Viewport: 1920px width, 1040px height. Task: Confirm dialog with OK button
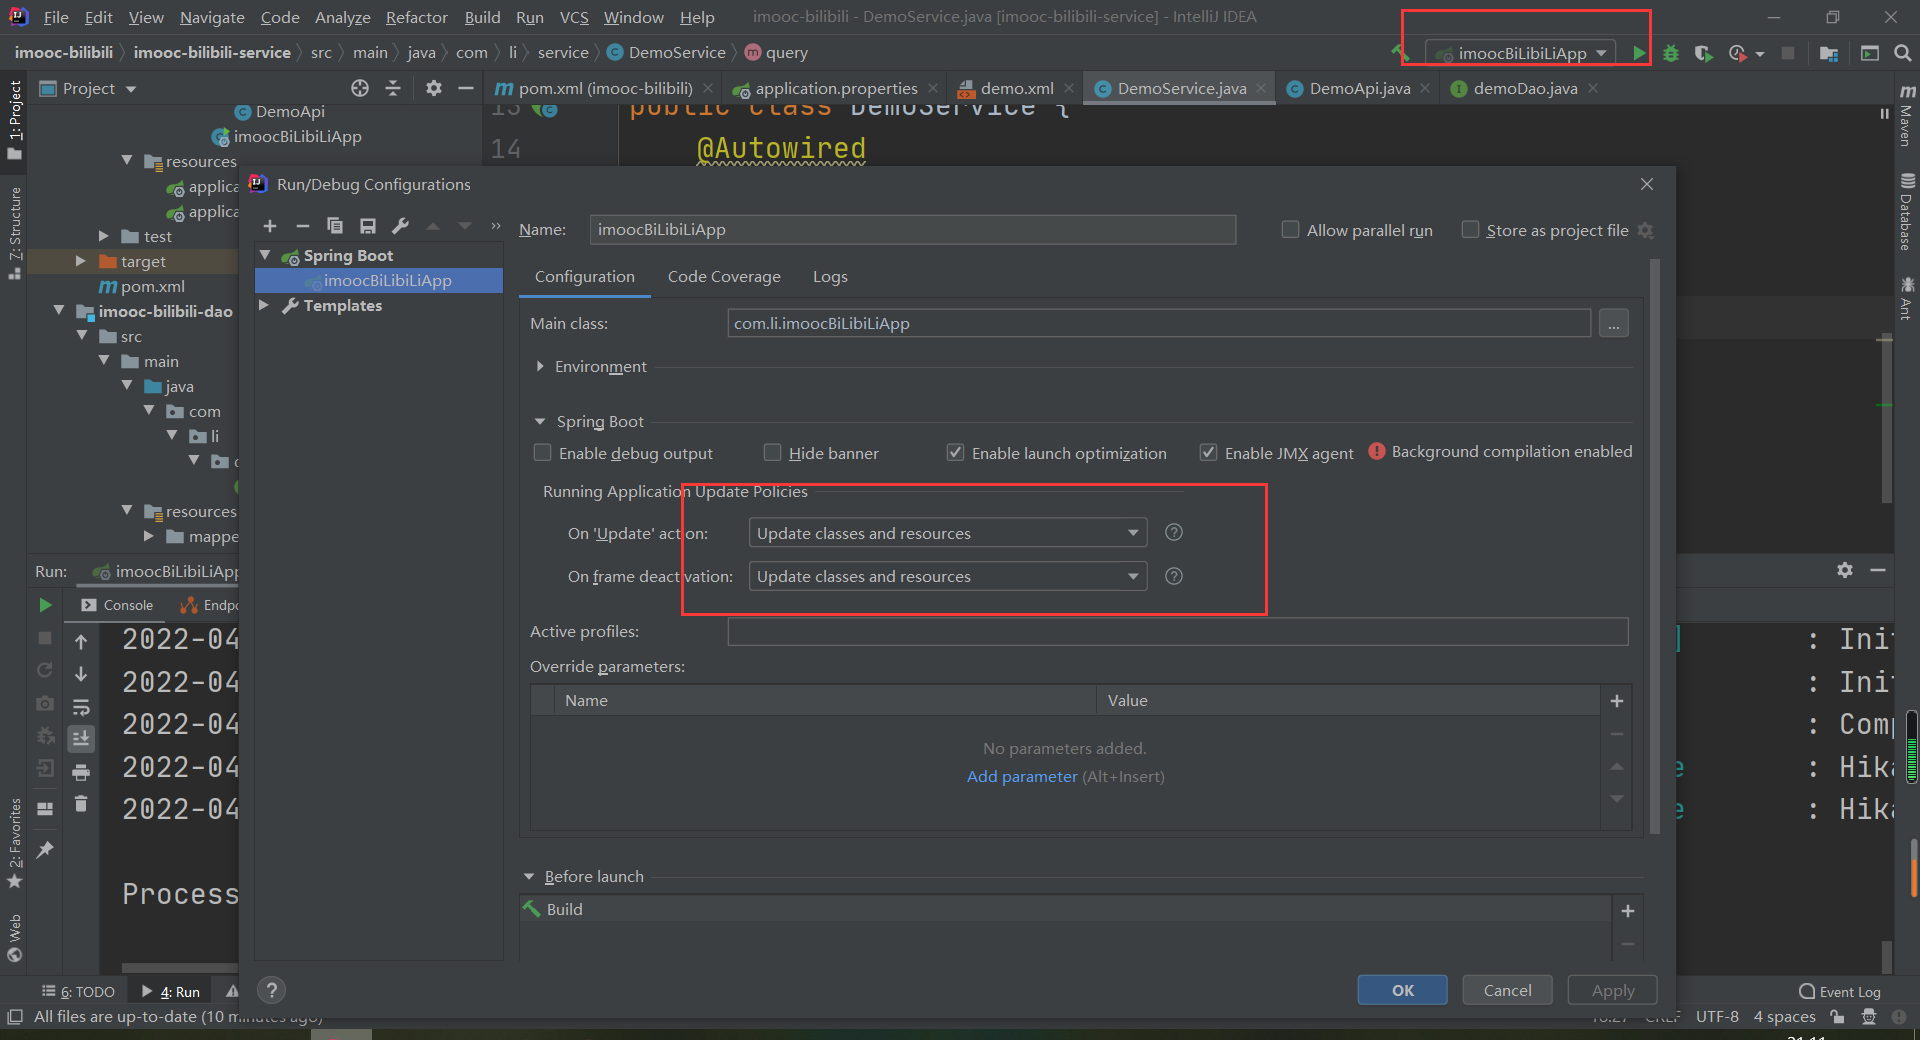click(1402, 990)
